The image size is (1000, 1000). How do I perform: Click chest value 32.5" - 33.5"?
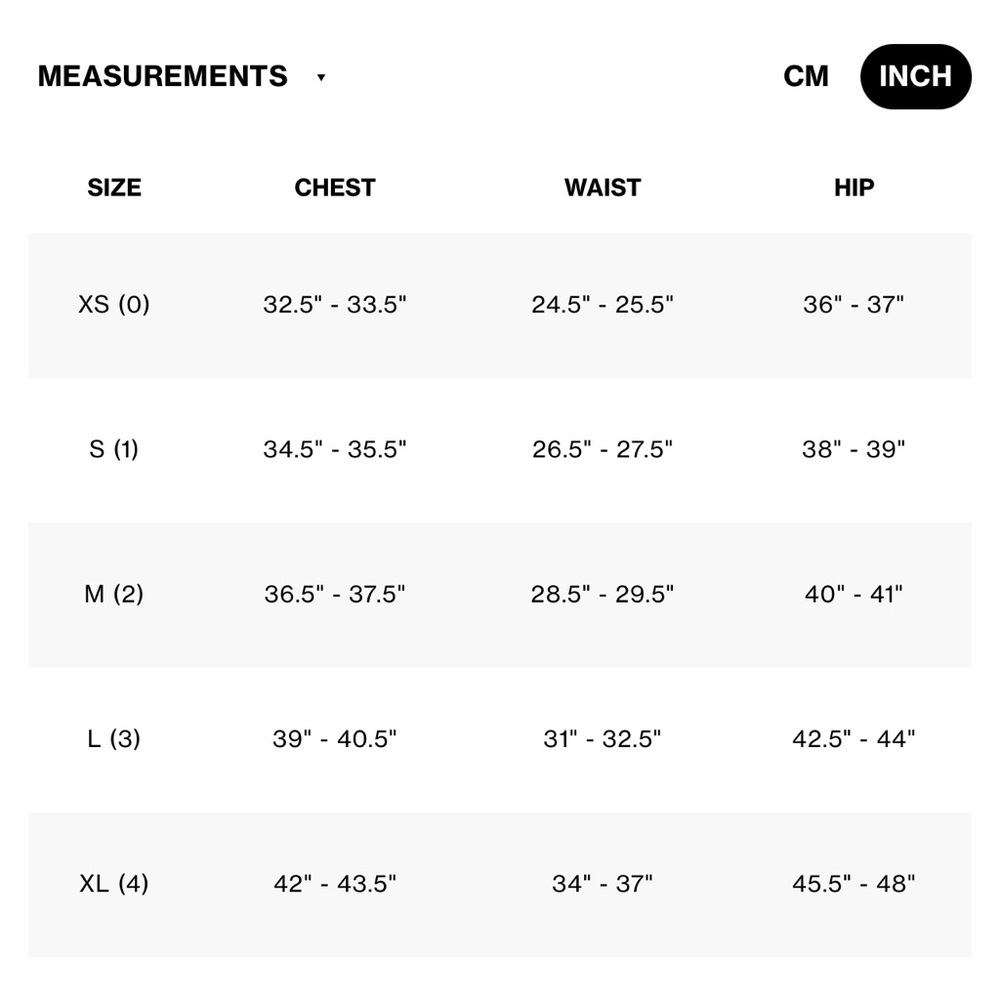(335, 304)
